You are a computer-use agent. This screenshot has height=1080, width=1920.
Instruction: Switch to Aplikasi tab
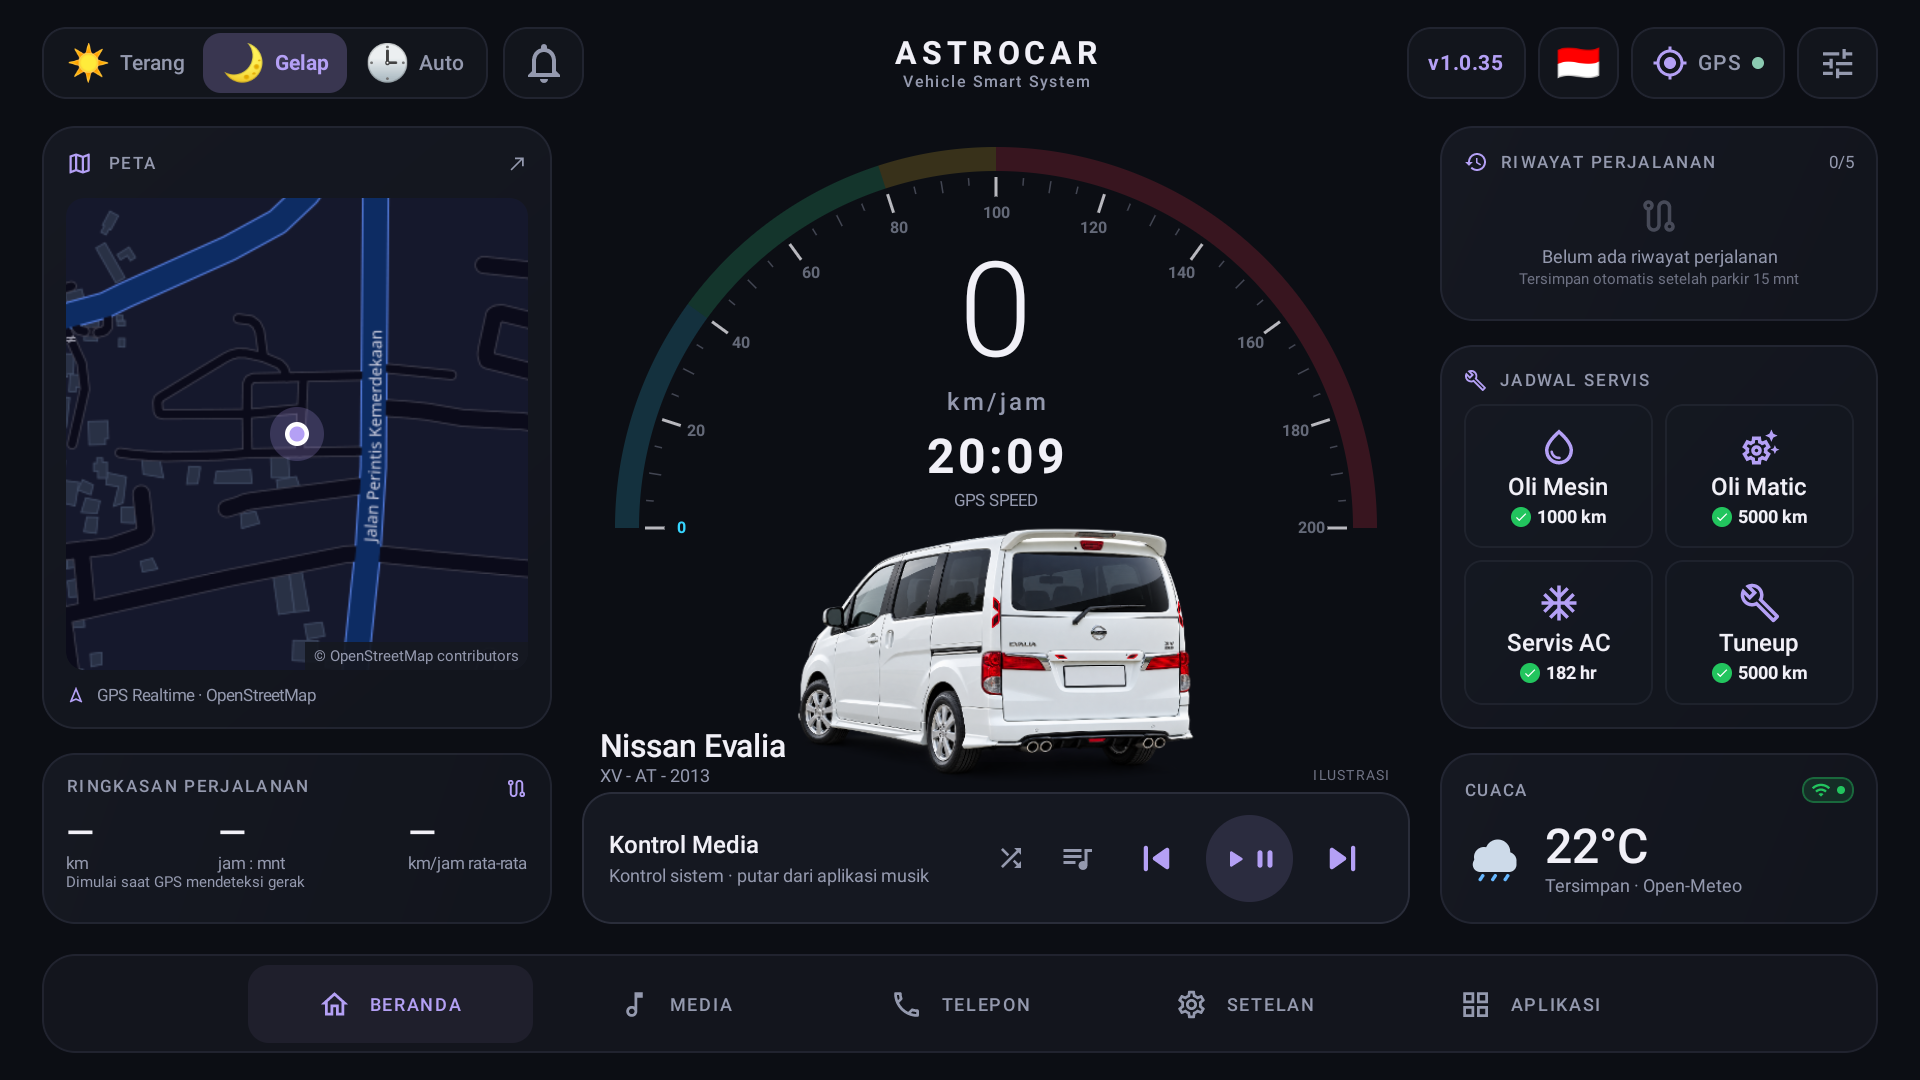click(1531, 1004)
